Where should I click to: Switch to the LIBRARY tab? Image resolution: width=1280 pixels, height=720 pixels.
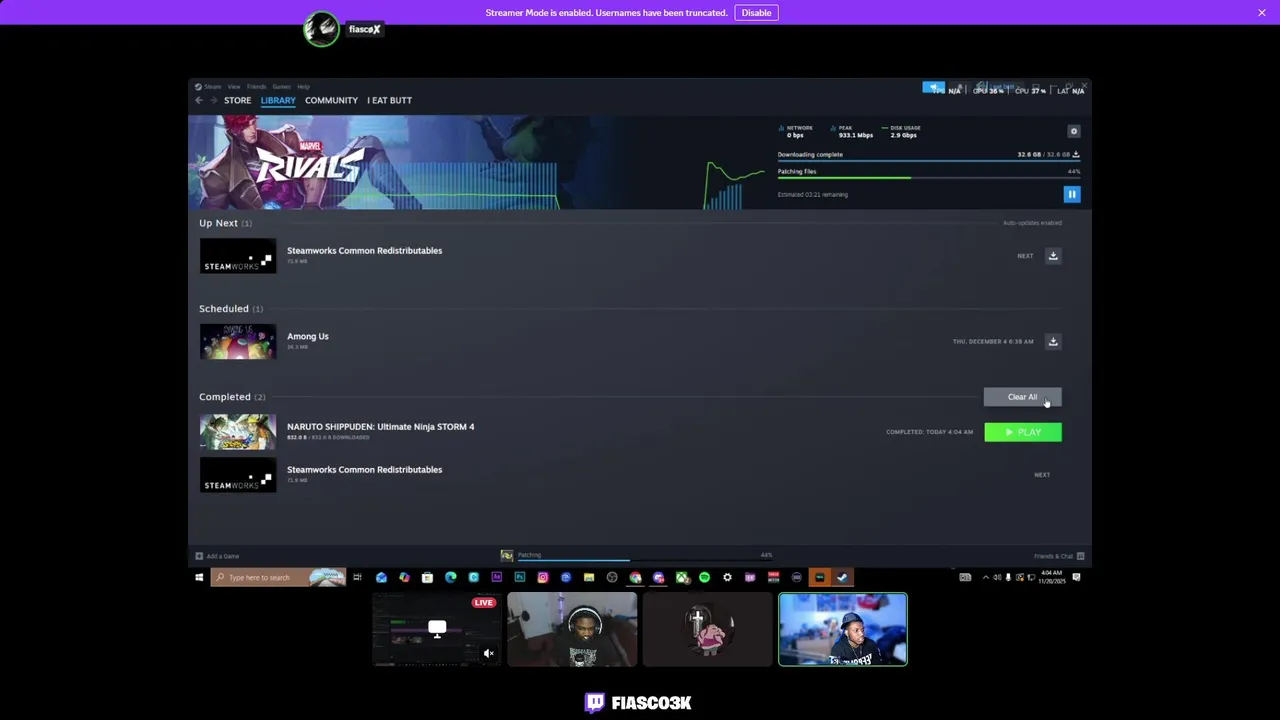[x=278, y=100]
